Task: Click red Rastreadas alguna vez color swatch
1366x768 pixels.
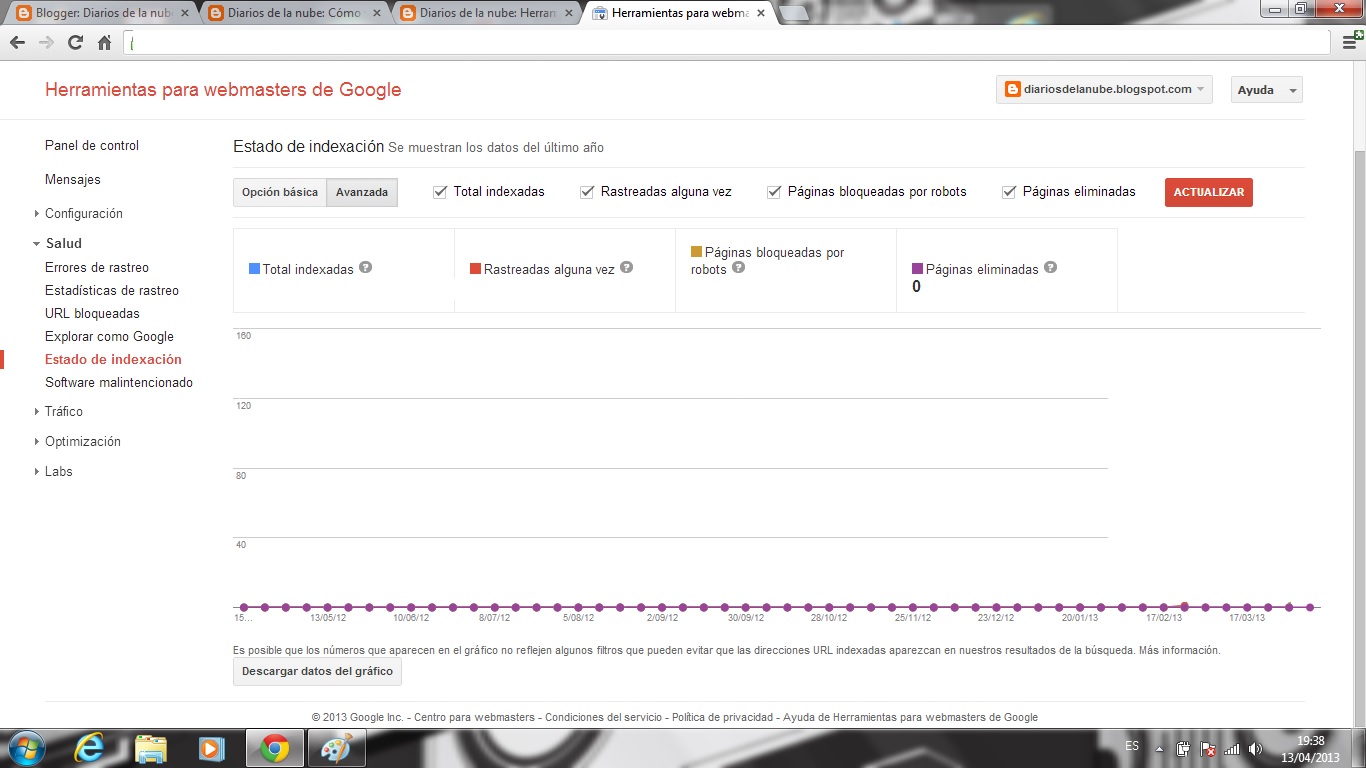Action: [x=475, y=268]
